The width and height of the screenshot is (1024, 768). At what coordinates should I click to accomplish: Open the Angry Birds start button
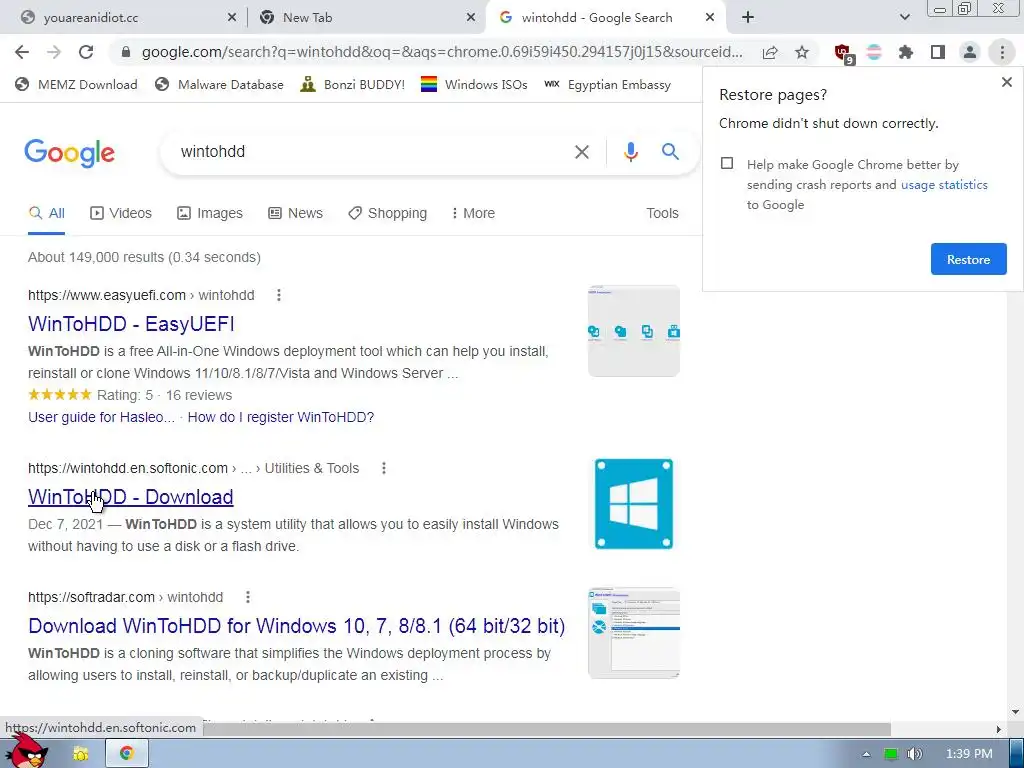29,751
